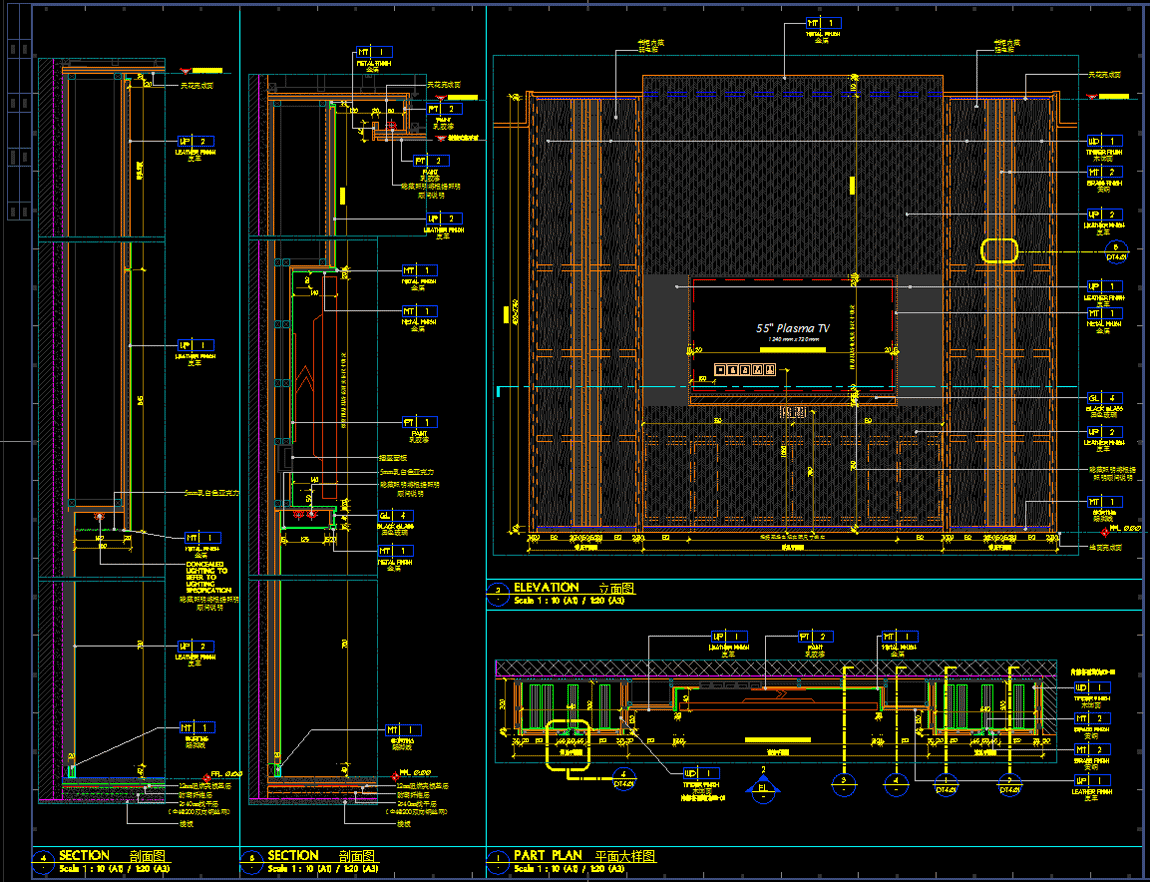Select the FFL 0.00 level marker in left section
The width and height of the screenshot is (1150, 882).
(x=224, y=774)
